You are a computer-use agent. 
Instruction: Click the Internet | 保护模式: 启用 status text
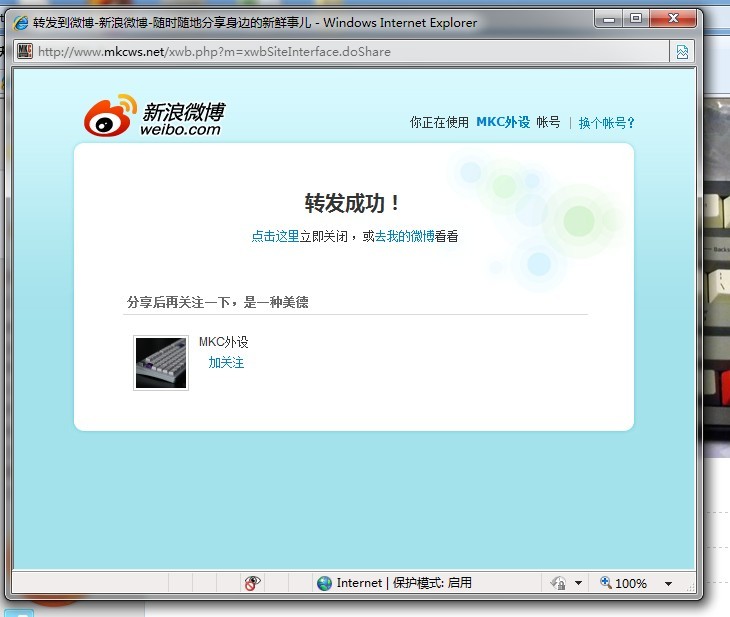pos(404,583)
